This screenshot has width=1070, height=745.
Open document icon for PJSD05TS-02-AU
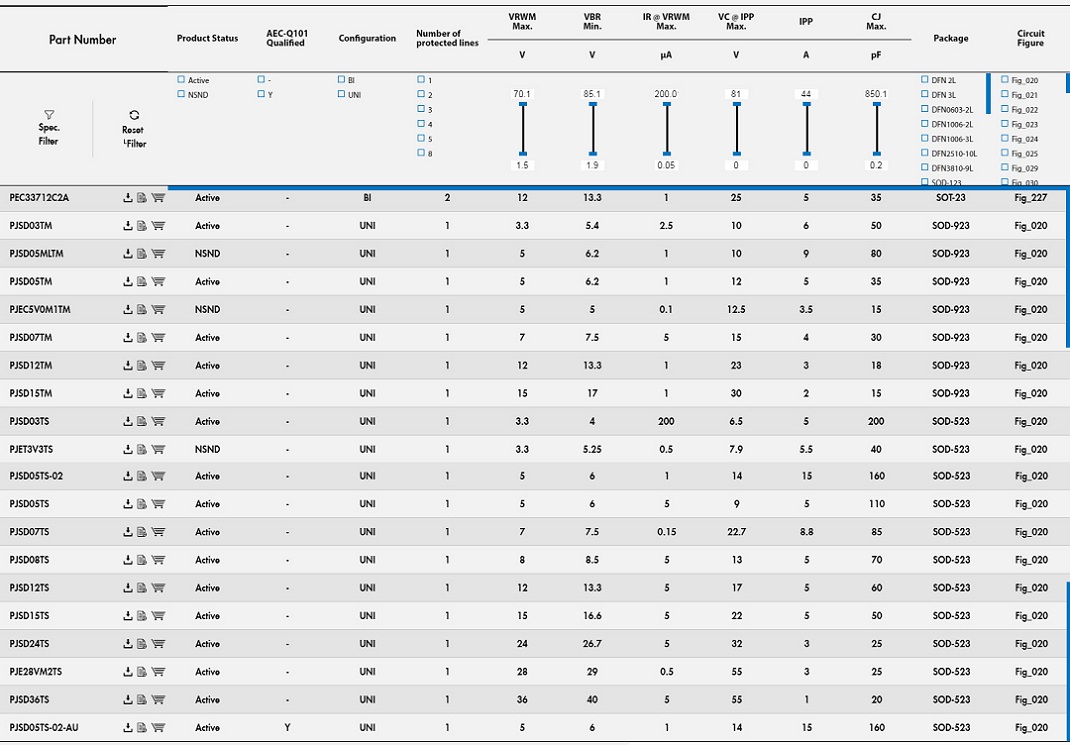[142, 728]
